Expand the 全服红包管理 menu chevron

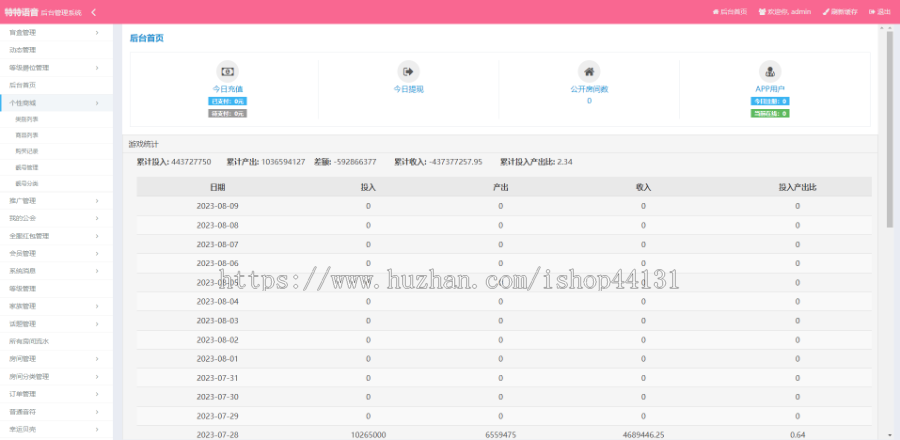(97, 236)
